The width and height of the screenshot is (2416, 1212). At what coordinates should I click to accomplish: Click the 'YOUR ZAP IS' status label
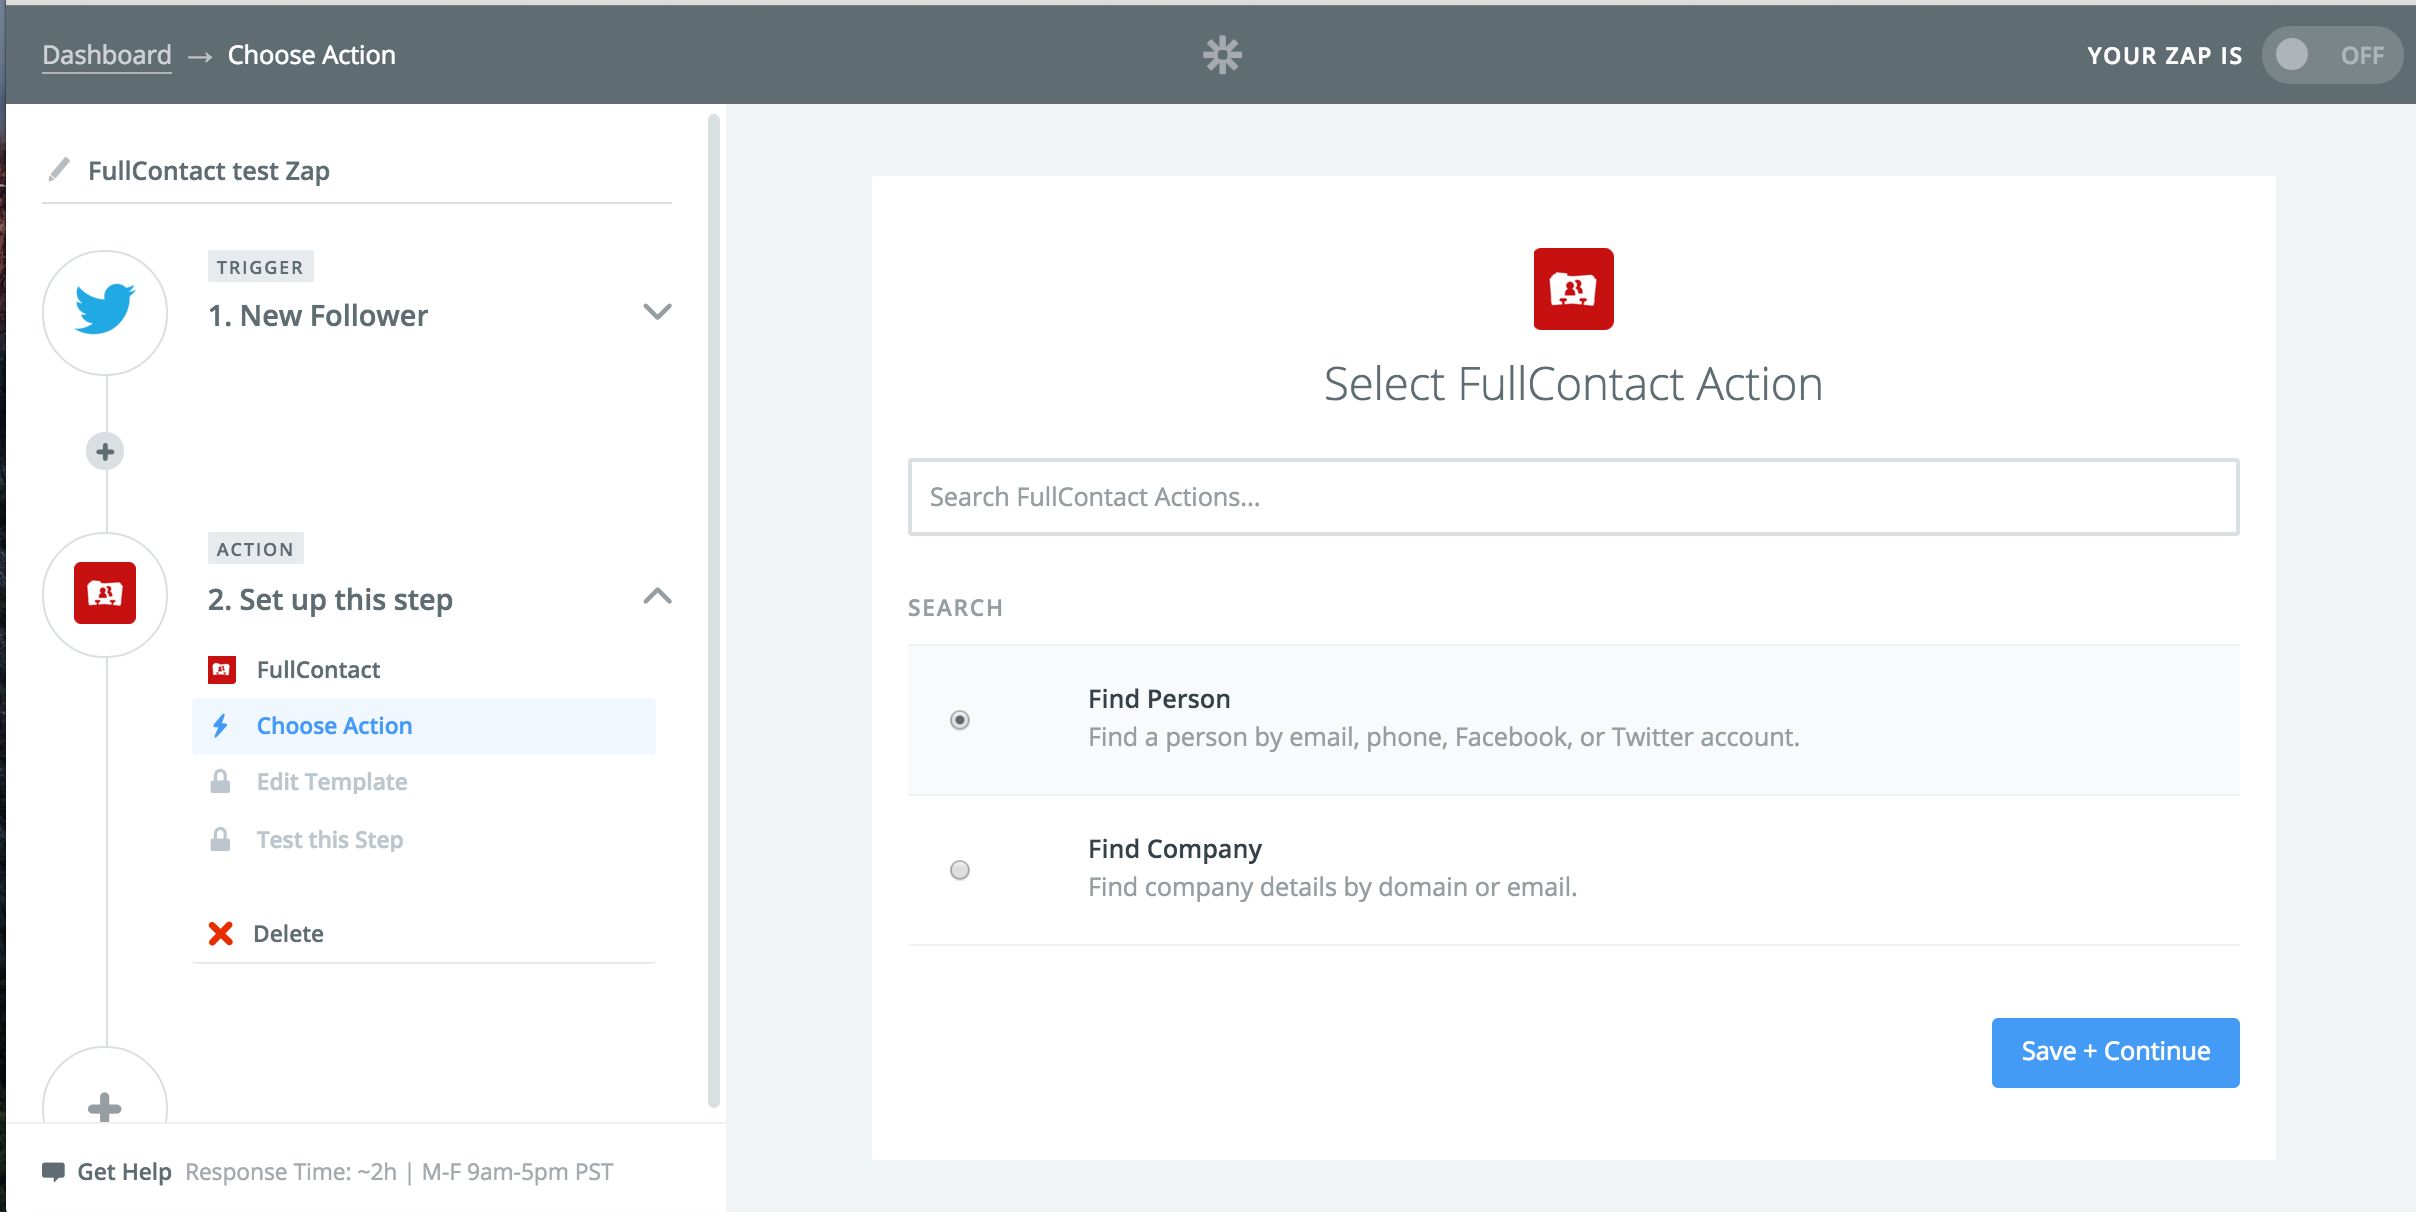[x=2165, y=56]
